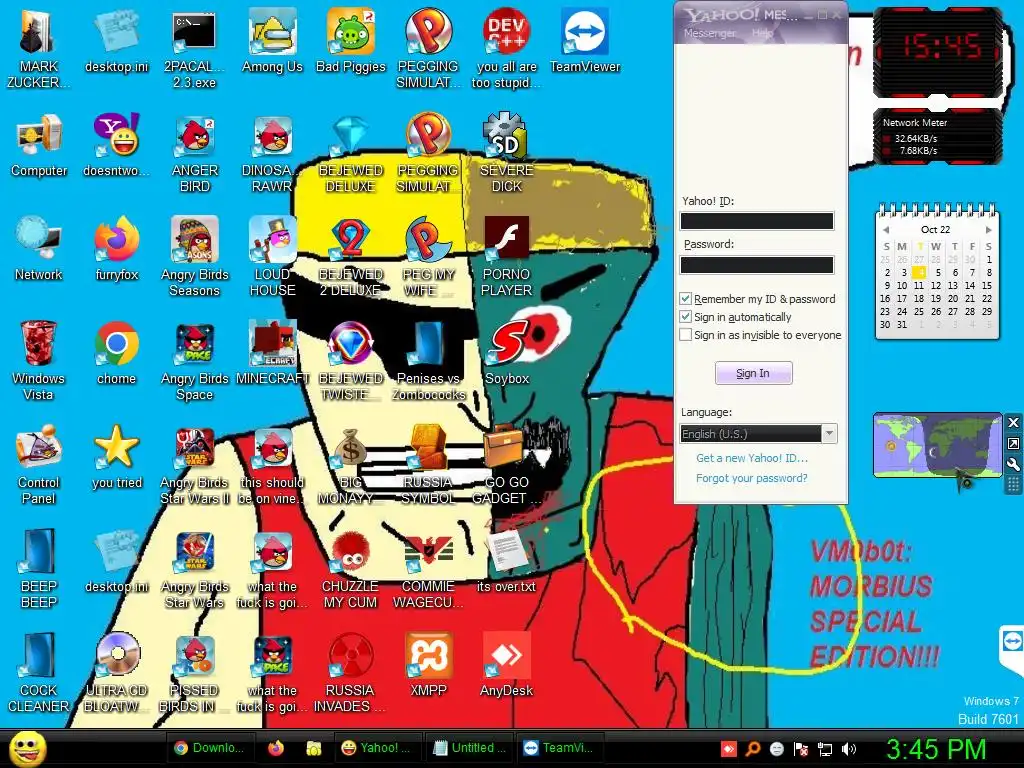The height and width of the screenshot is (768, 1024).
Task: Close the world clock map gadget
Action: 1014,423
